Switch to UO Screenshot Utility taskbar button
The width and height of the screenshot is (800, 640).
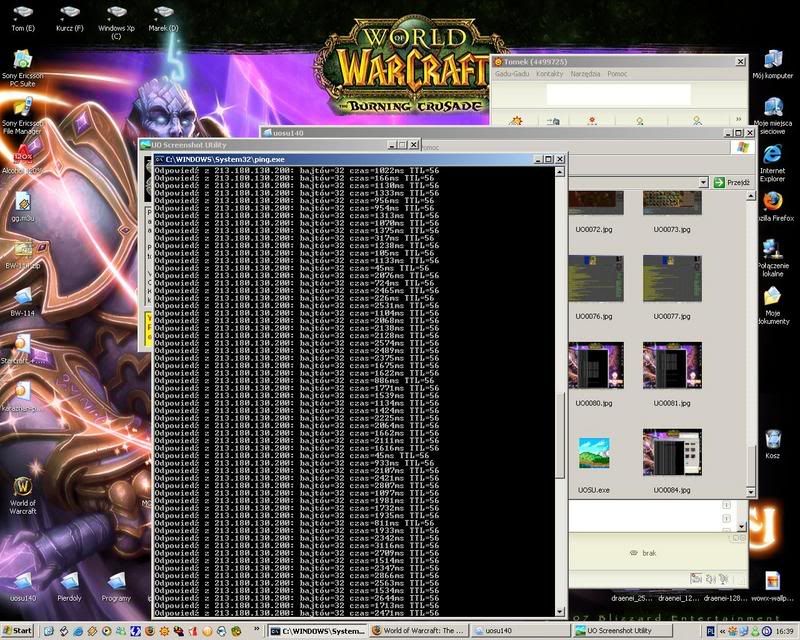pos(621,631)
